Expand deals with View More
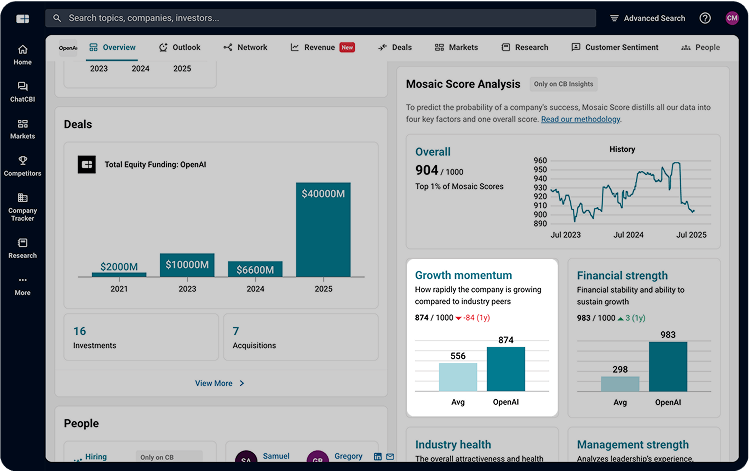This screenshot has height=471, width=749. pos(220,383)
